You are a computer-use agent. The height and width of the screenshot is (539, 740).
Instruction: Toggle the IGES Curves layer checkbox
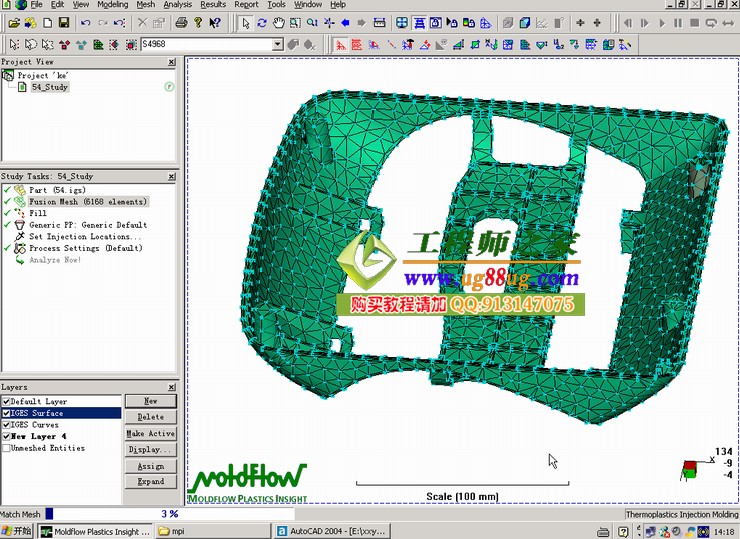coord(6,425)
